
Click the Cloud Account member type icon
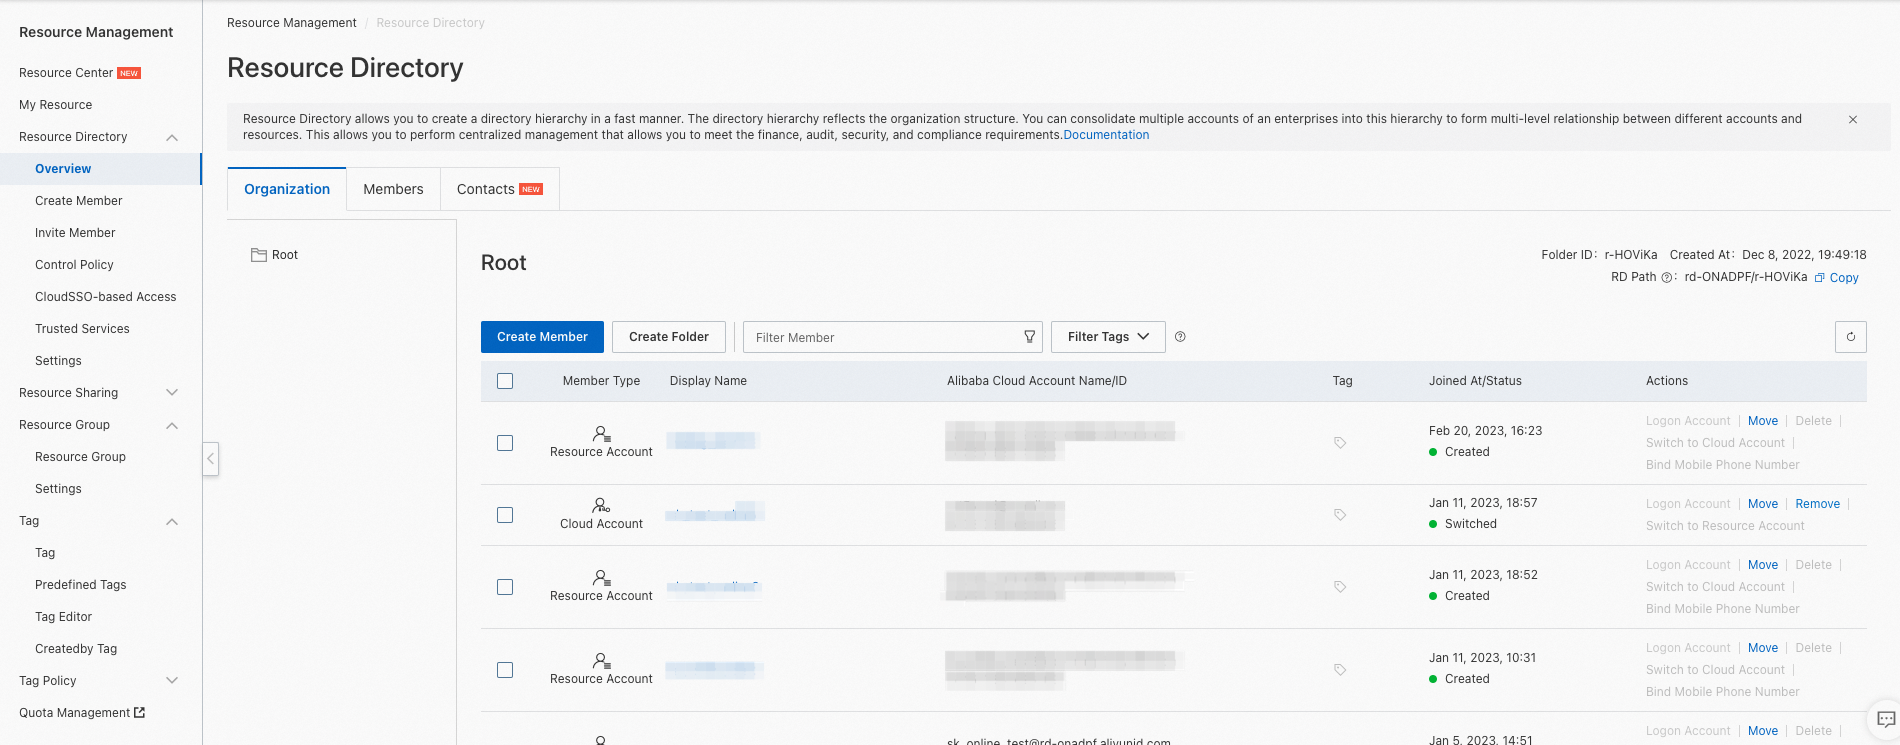601,506
